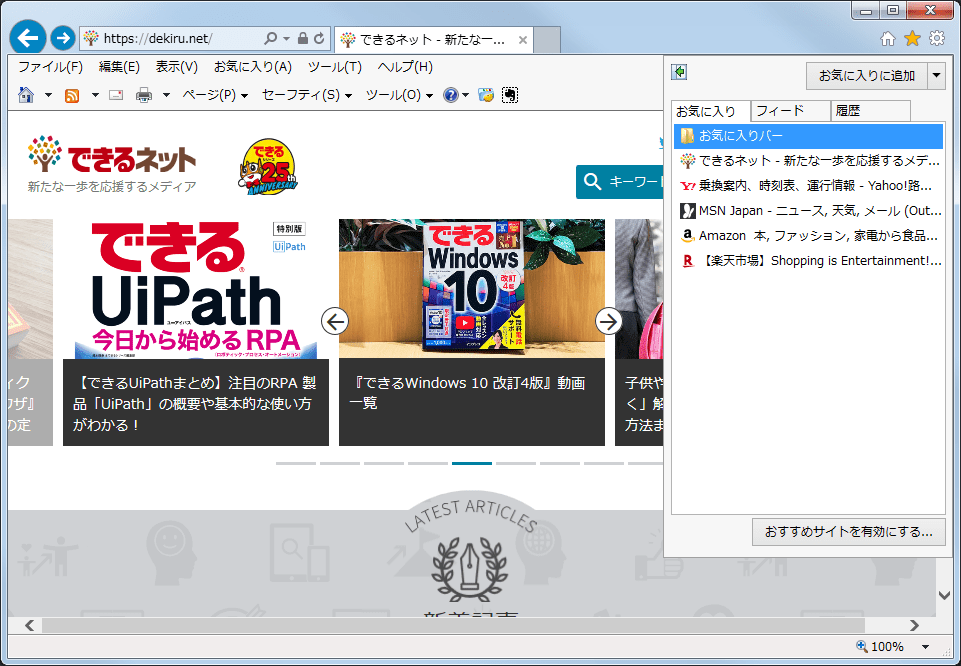
Task: Select the active carousel indicator bar
Action: 471,463
